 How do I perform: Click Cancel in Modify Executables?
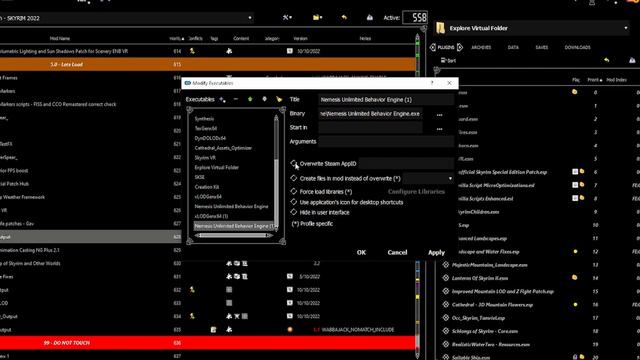[397, 252]
